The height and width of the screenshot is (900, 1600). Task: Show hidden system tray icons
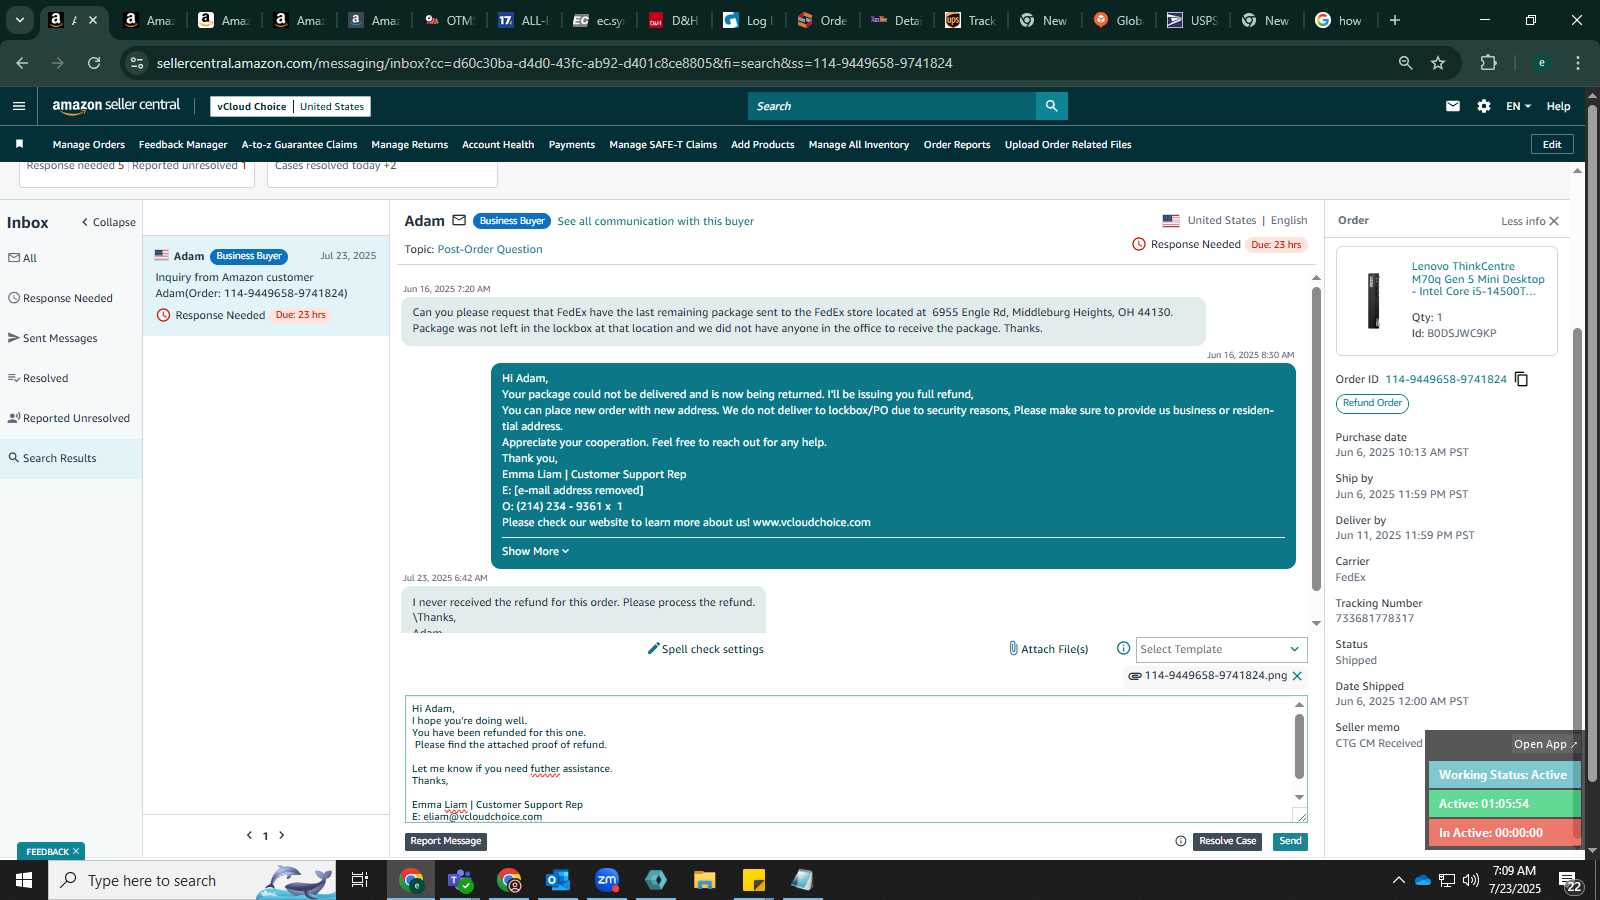coord(1398,880)
